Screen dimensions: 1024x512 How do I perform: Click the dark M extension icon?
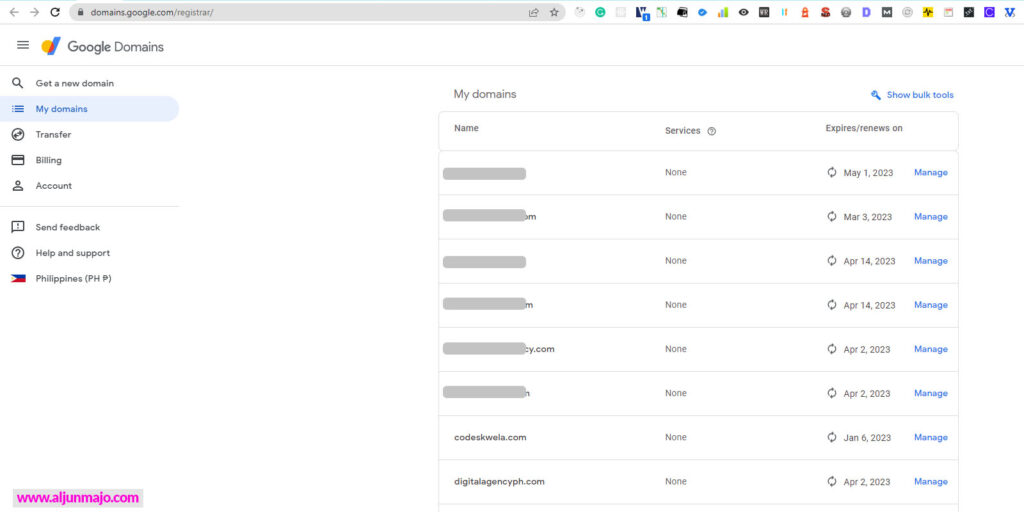(x=887, y=12)
